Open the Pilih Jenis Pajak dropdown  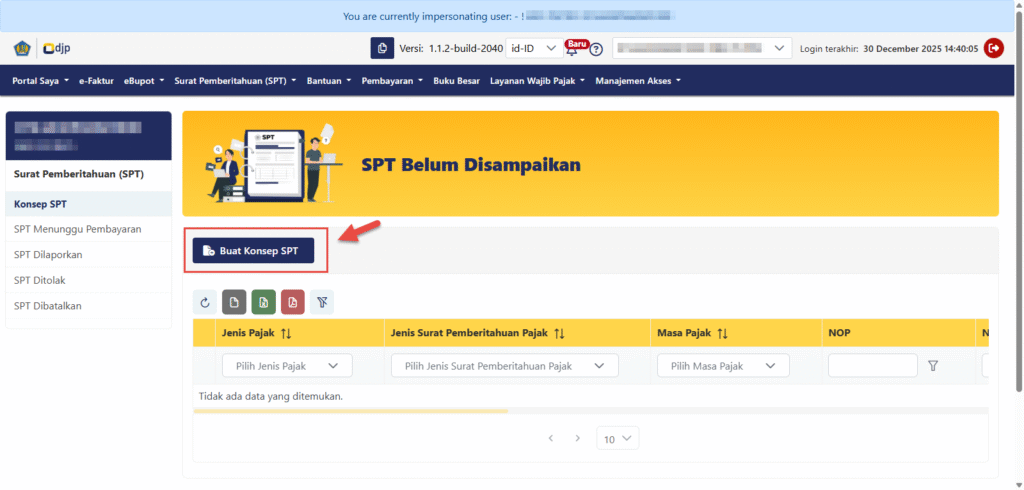pyautogui.click(x=286, y=366)
